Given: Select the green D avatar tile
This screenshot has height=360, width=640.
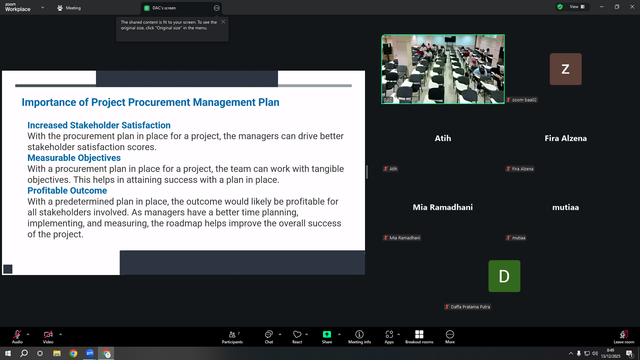Looking at the screenshot, I should pyautogui.click(x=504, y=276).
